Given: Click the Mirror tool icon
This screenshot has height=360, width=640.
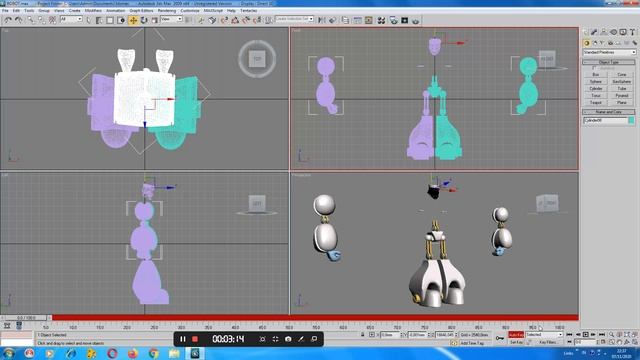Looking at the screenshot, I should coord(322,20).
